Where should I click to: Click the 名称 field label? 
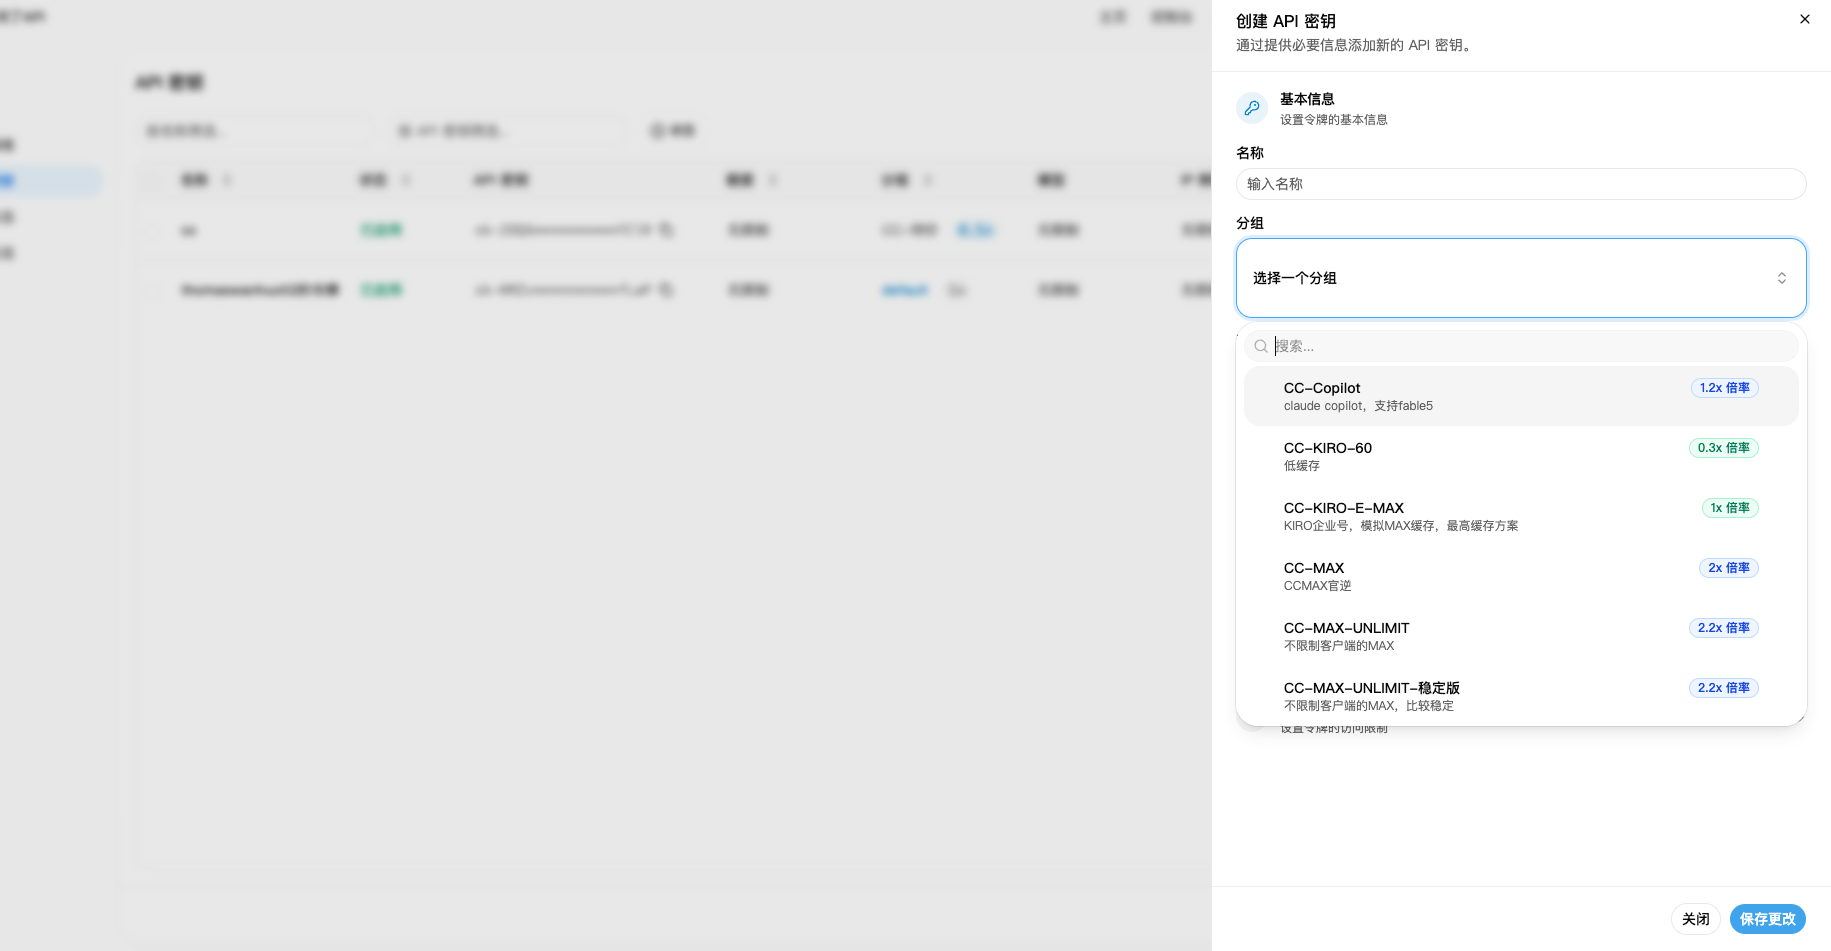tap(1250, 153)
